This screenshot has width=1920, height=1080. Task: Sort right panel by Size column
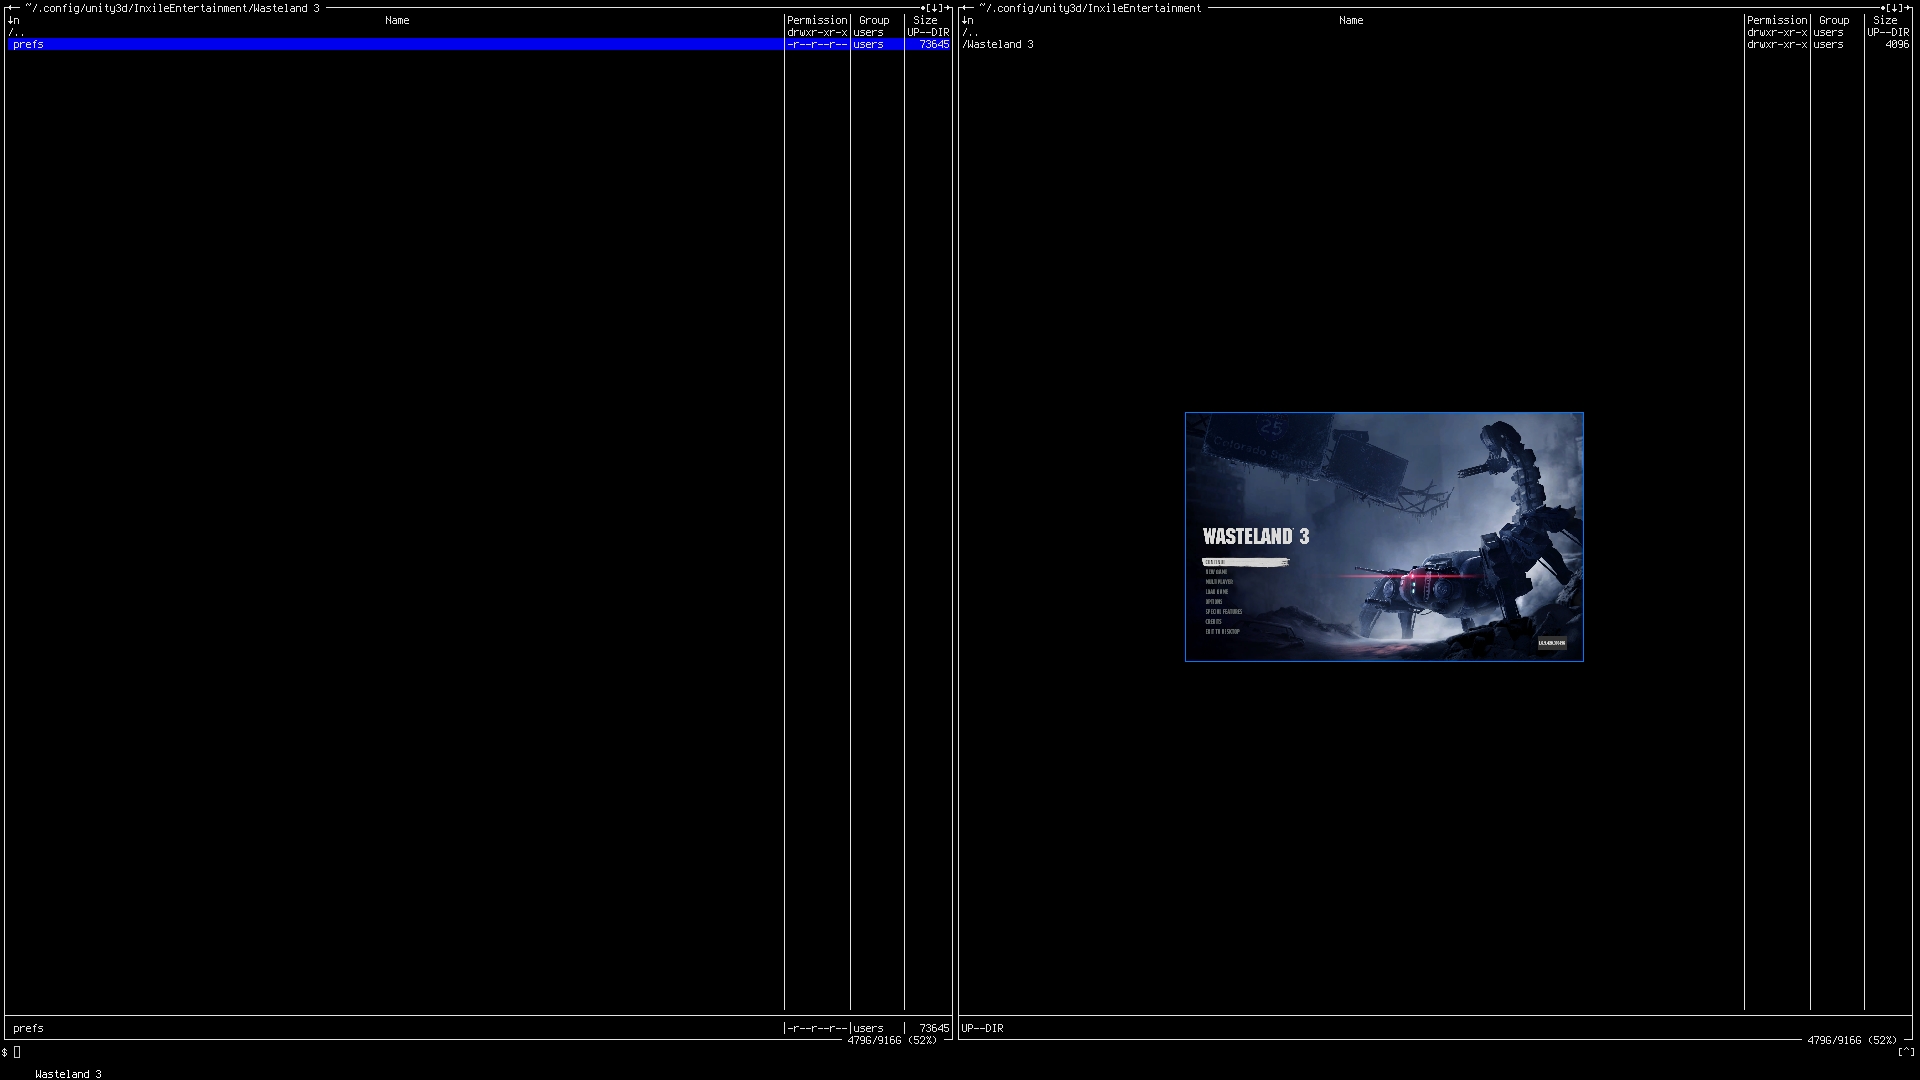pyautogui.click(x=1885, y=20)
